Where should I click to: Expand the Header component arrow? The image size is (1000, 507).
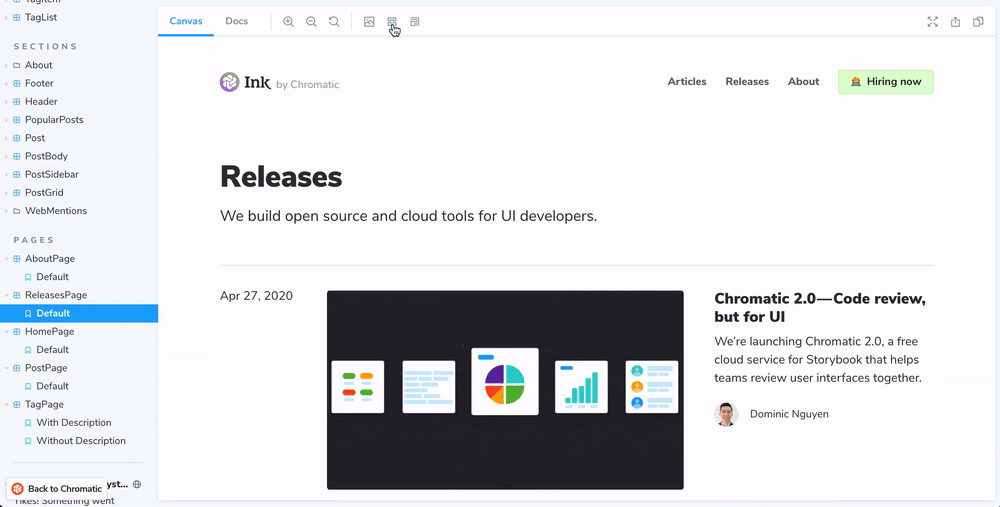coord(6,101)
